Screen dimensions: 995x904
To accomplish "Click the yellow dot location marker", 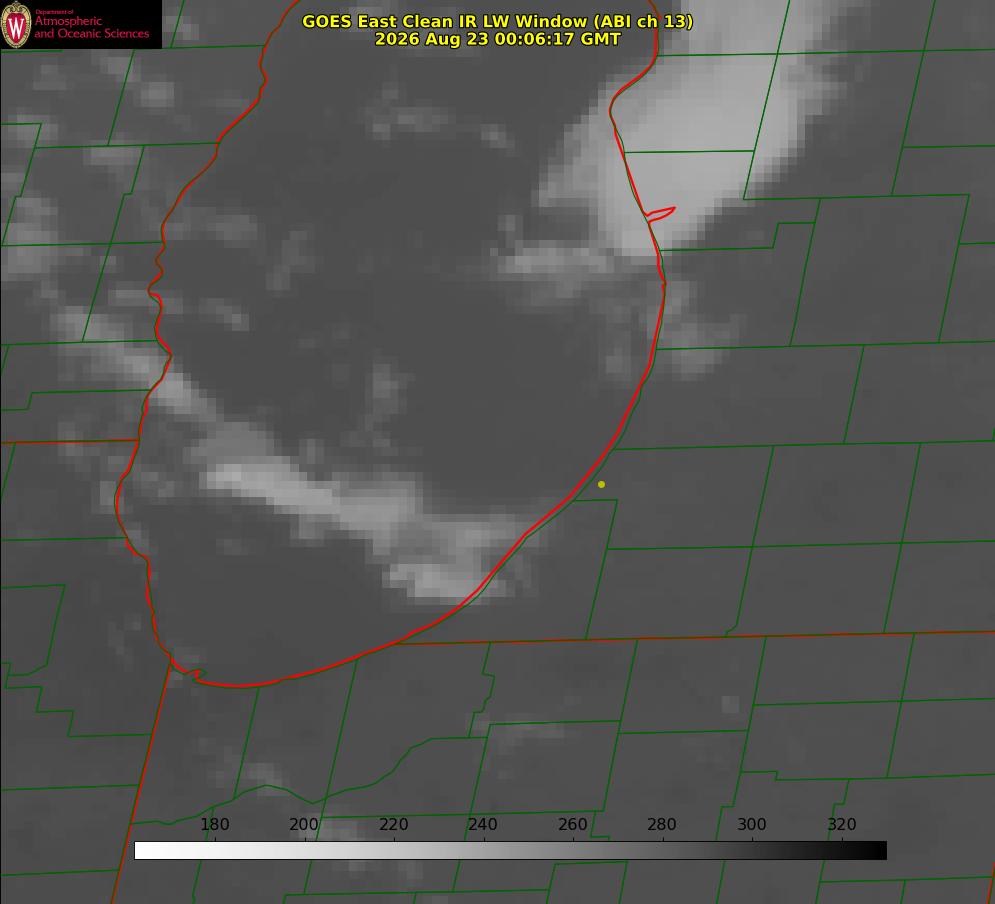I will click(x=601, y=484).
